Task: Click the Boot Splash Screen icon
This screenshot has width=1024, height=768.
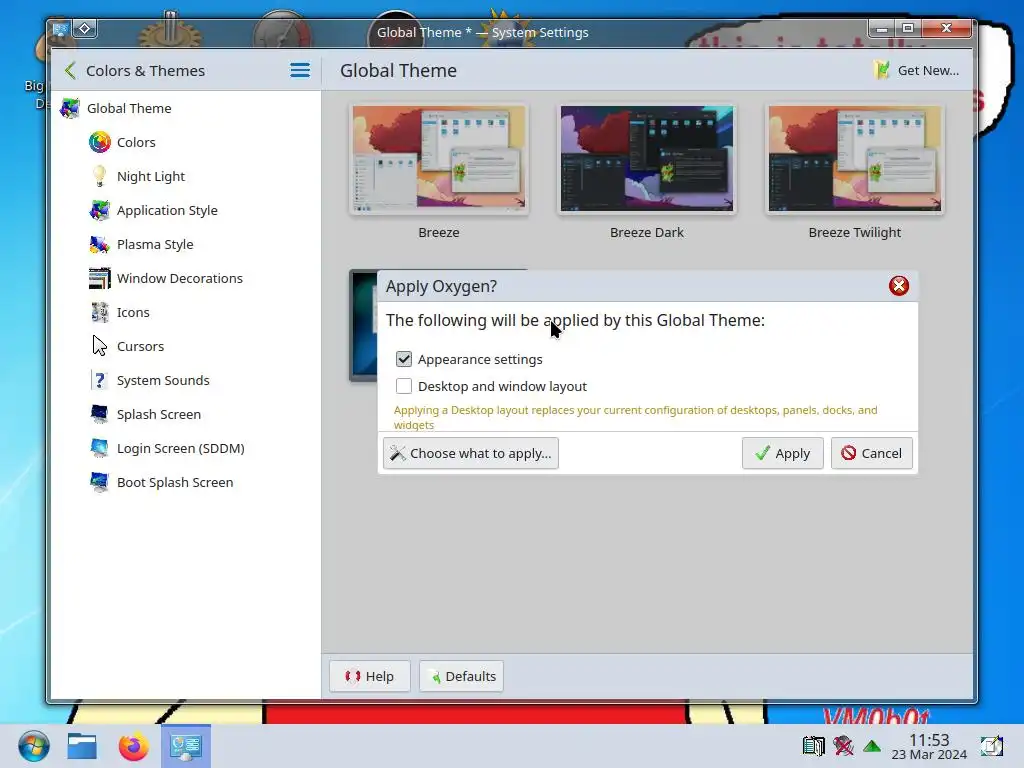Action: [100, 482]
